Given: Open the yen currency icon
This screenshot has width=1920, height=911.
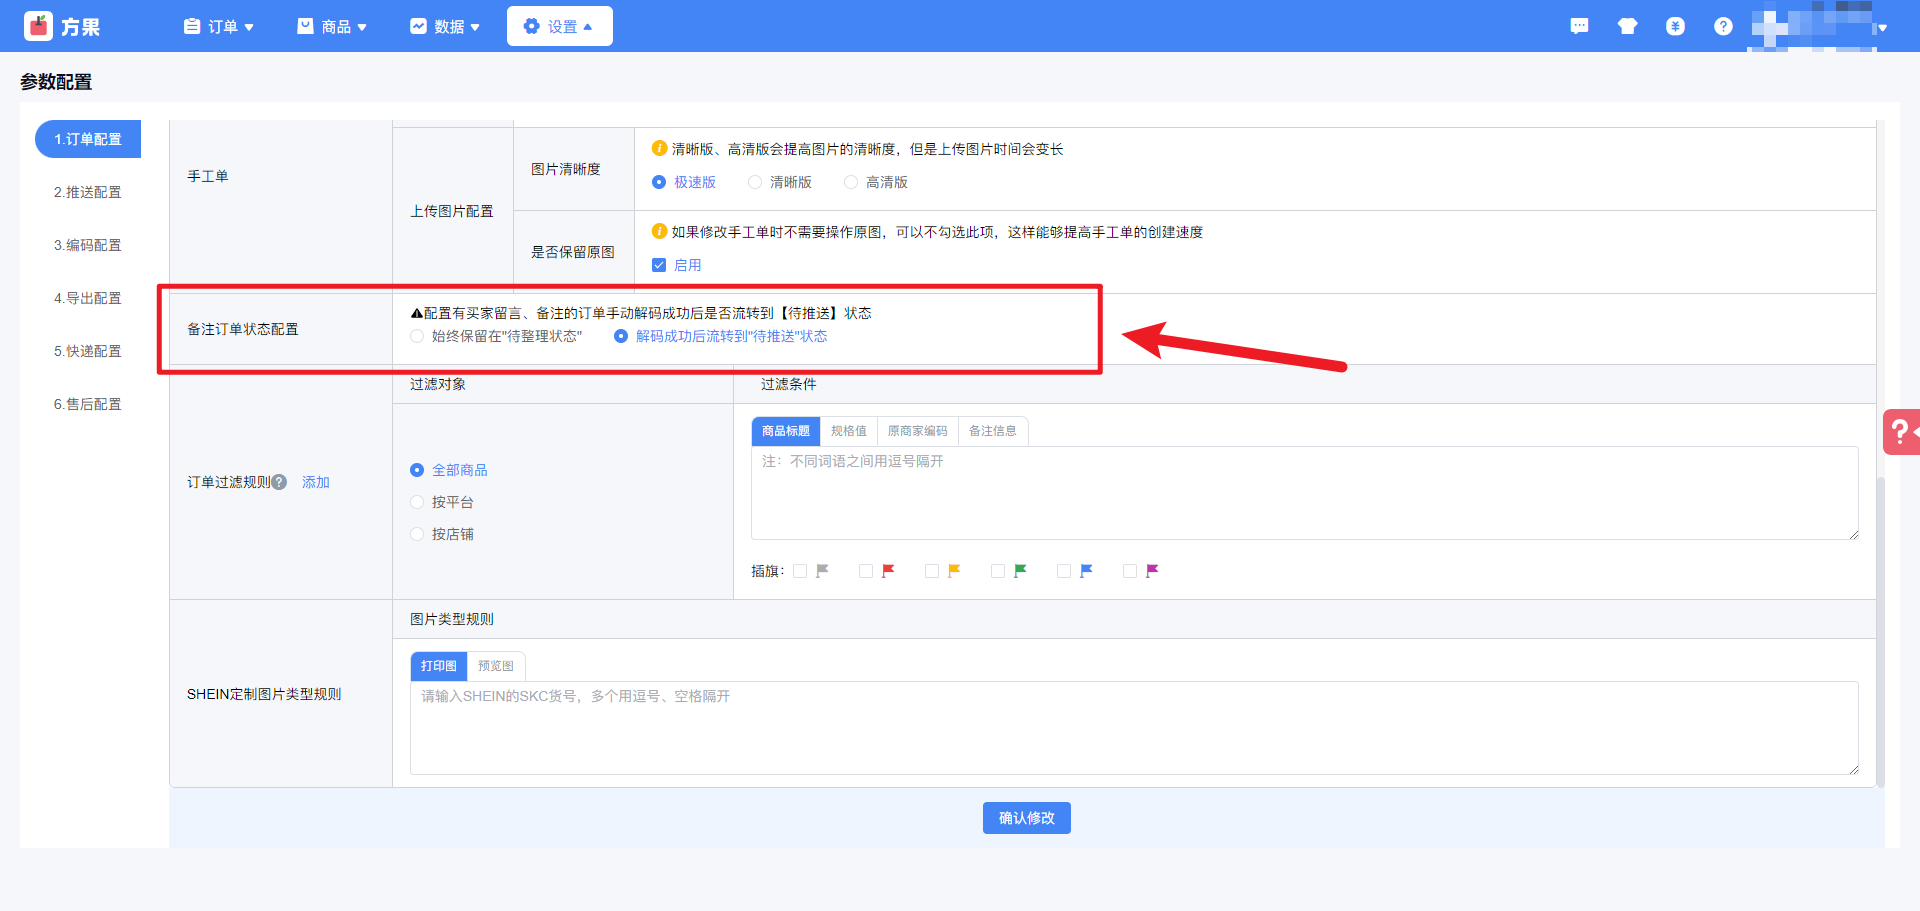Looking at the screenshot, I should pos(1675,26).
